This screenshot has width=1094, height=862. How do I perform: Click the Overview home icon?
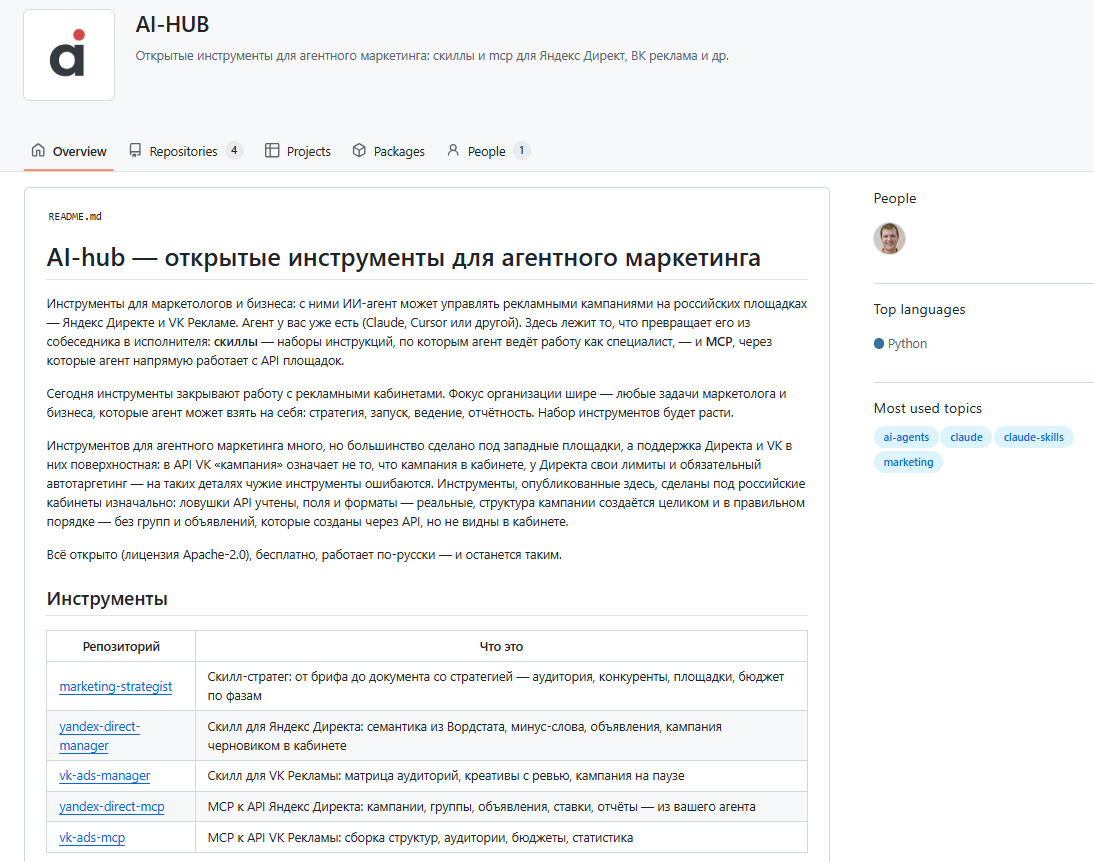[38, 150]
